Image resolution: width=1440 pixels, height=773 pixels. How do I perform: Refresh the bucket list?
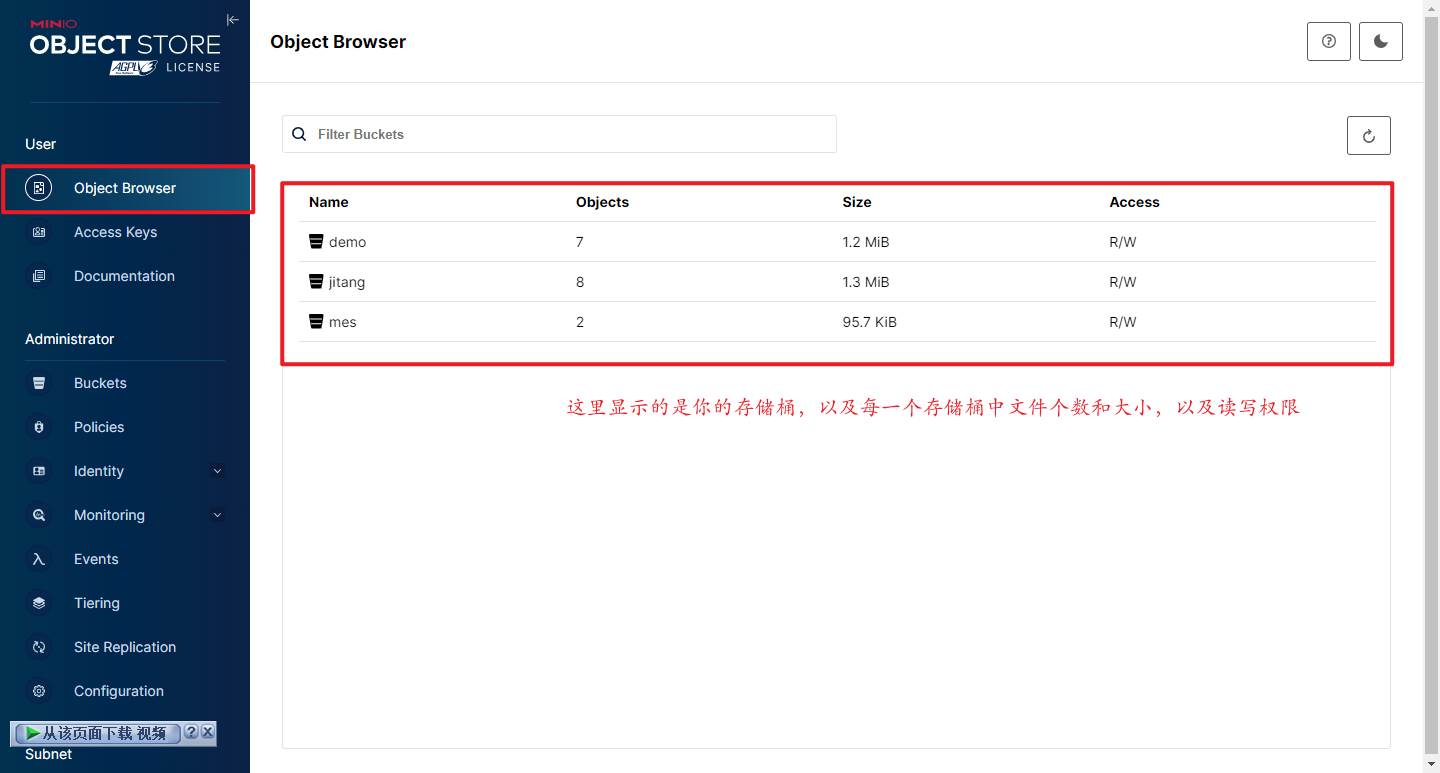point(1369,135)
